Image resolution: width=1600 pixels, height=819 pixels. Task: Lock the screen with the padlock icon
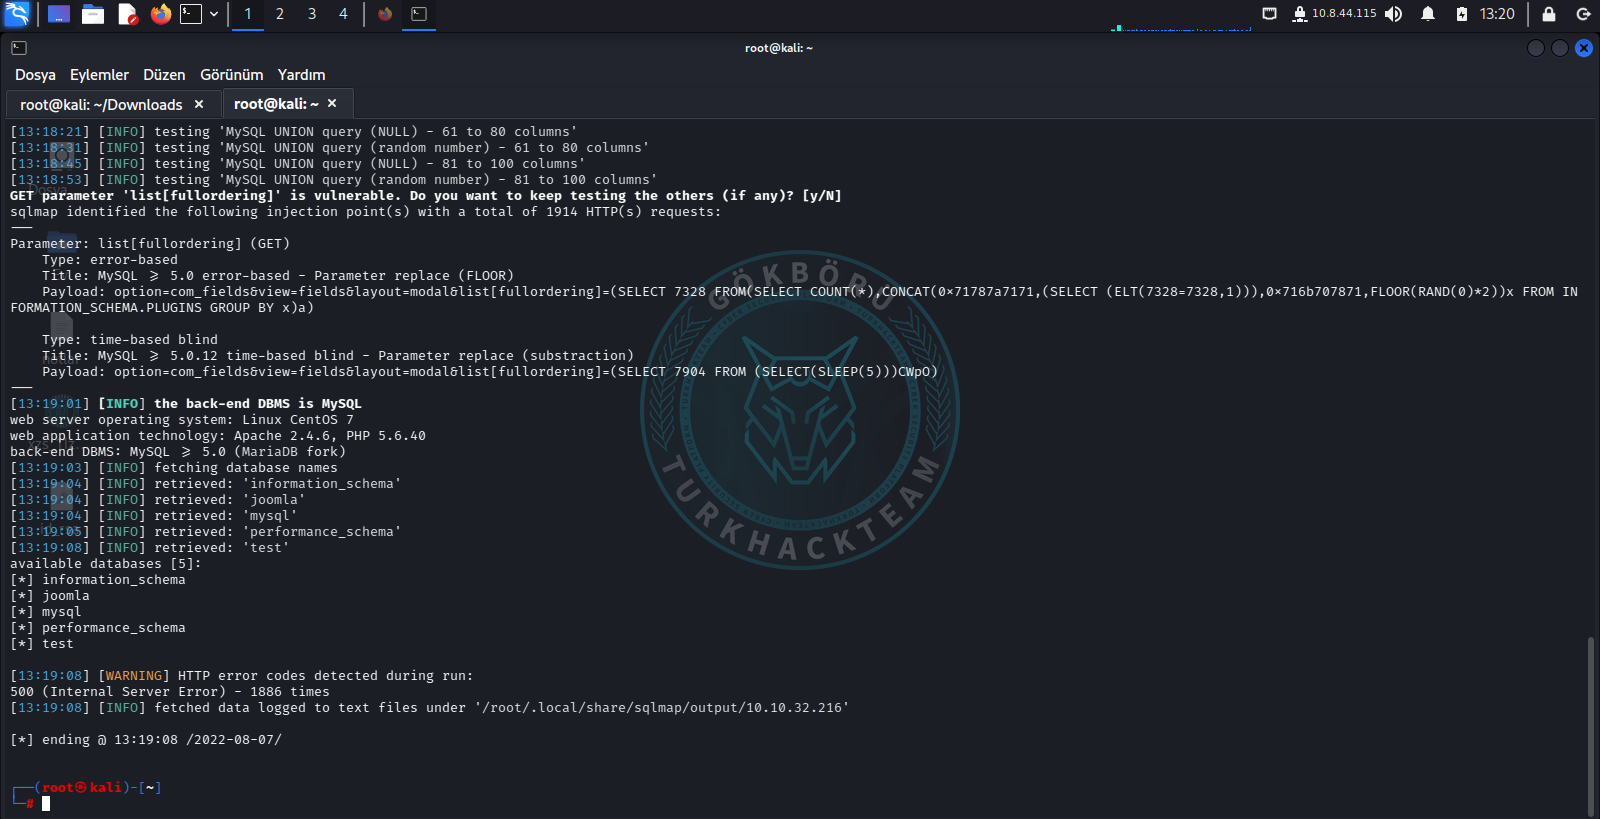point(1549,14)
